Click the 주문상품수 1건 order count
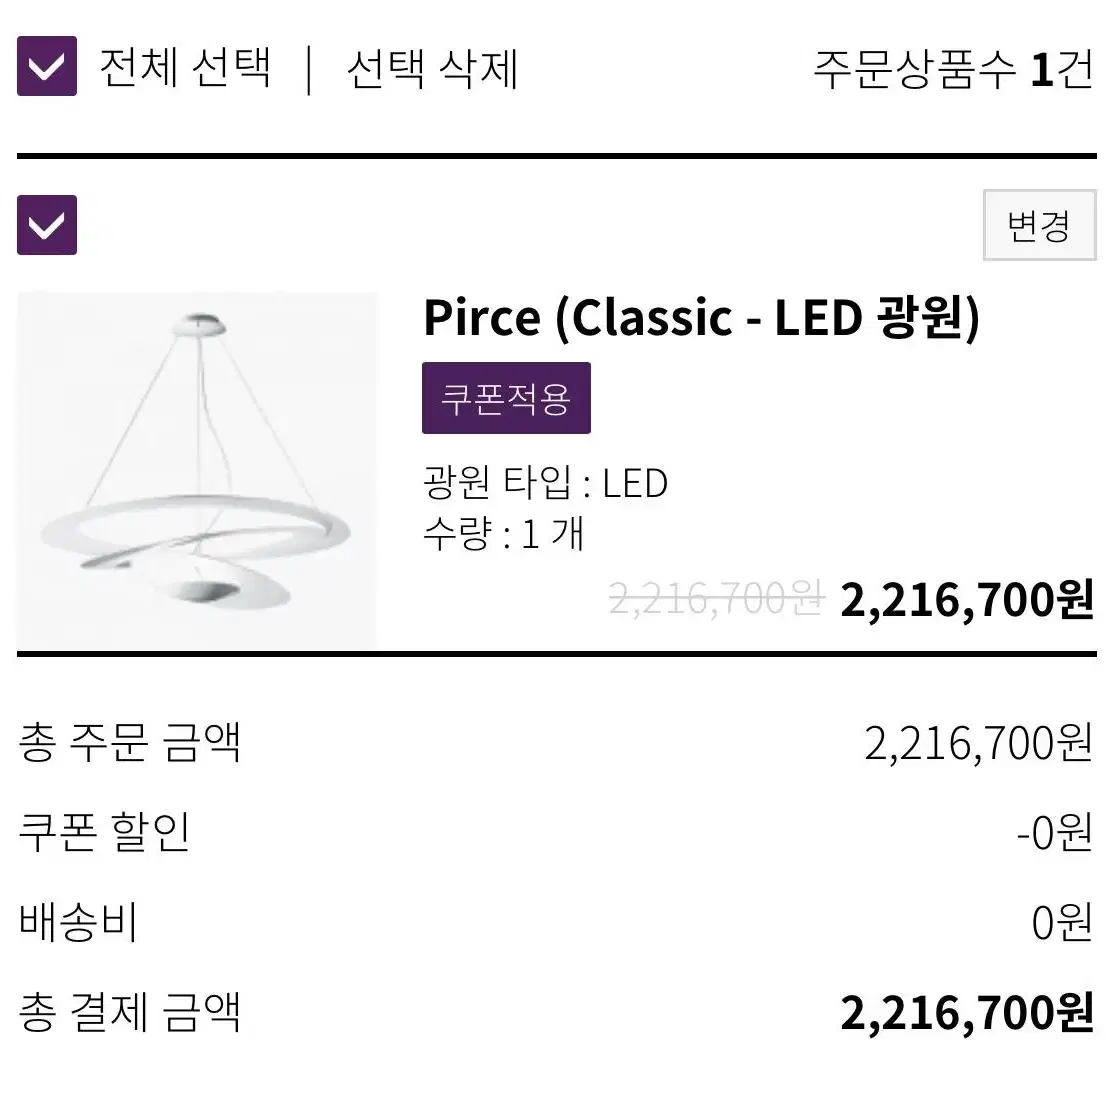The width and height of the screenshot is (1114, 1114). 953,70
